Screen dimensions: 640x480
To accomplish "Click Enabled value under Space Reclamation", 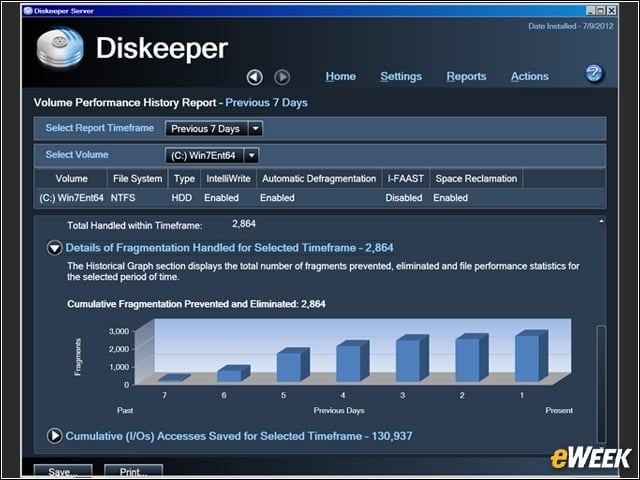I will click(451, 198).
